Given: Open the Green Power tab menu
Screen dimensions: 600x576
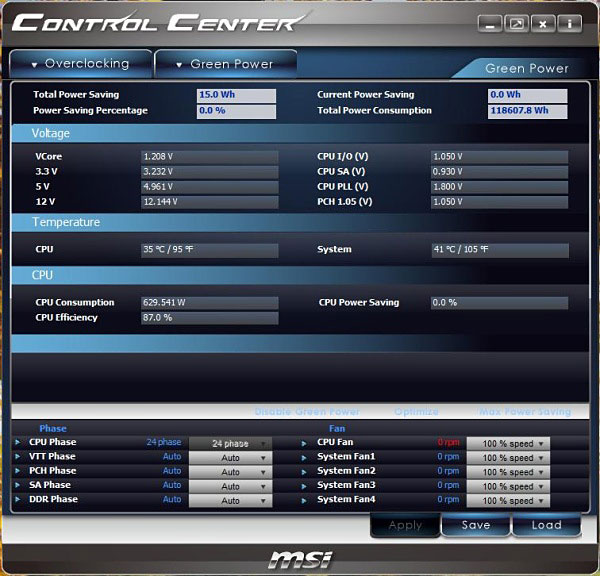Looking at the screenshot, I should click(226, 64).
